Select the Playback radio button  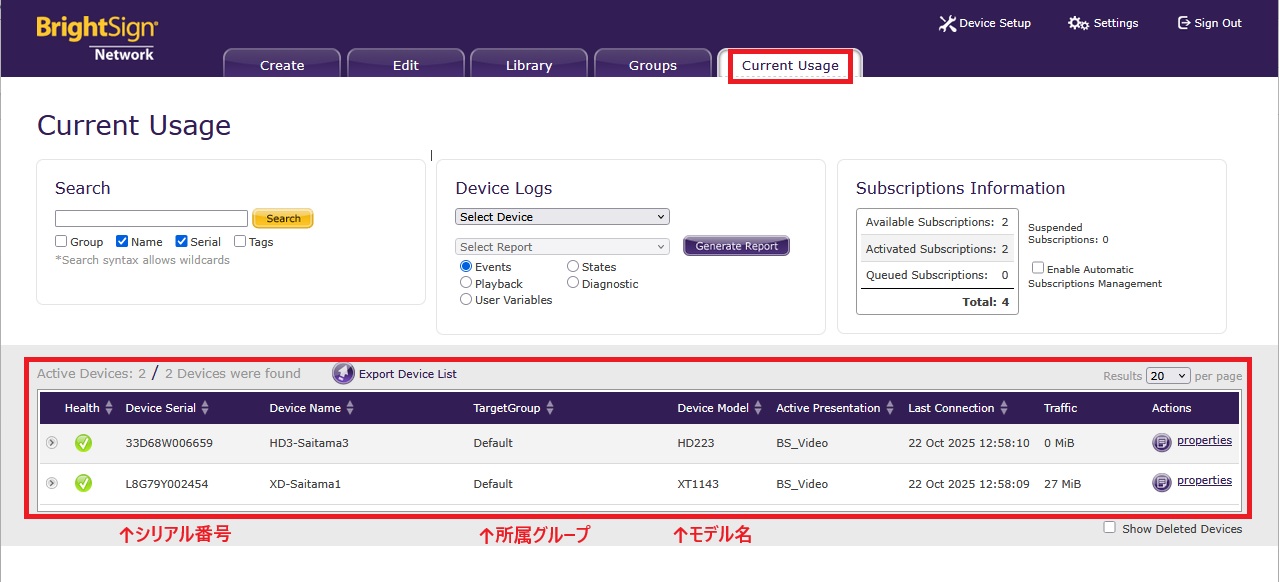point(466,283)
